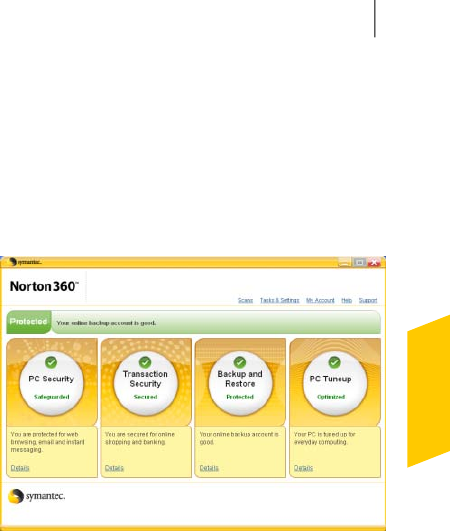The image size is (450, 531).
Task: Click the Norton 360 logo text
Action: pyautogui.click(x=44, y=286)
